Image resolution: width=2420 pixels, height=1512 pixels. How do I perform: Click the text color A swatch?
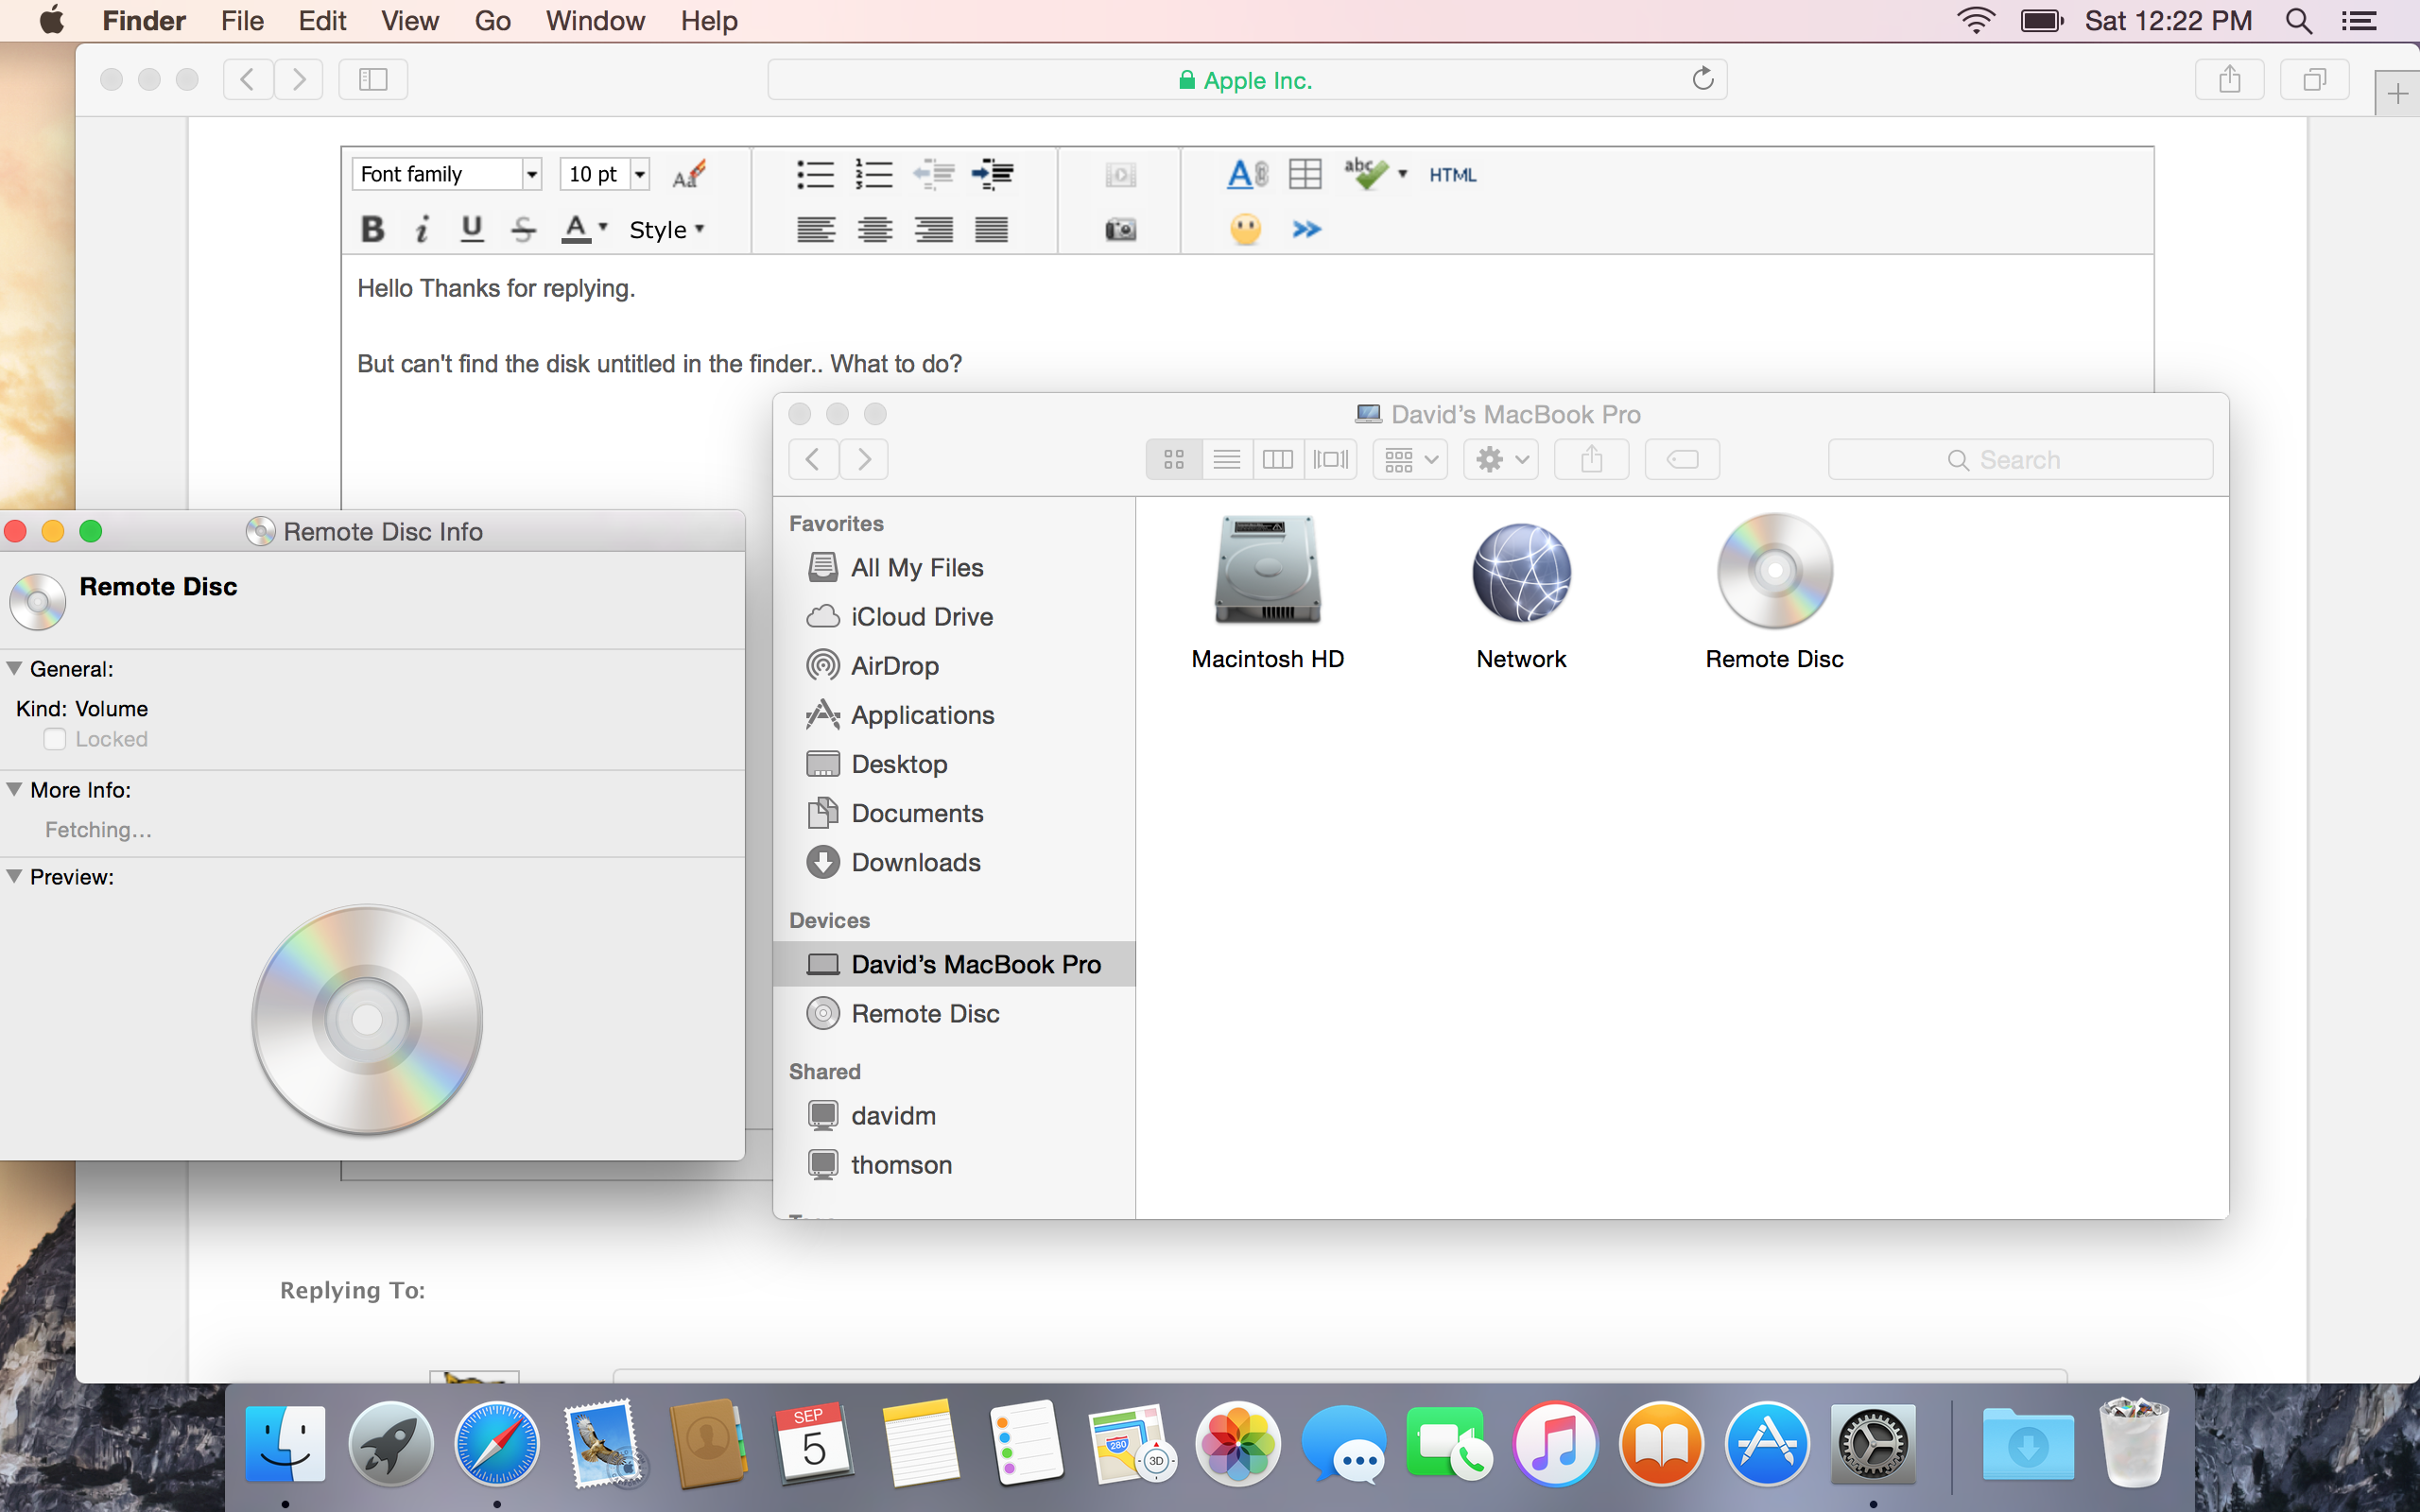576,229
